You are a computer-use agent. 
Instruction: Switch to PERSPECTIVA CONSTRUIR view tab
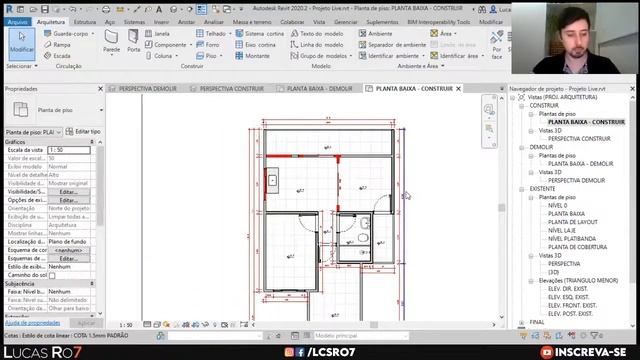(228, 89)
